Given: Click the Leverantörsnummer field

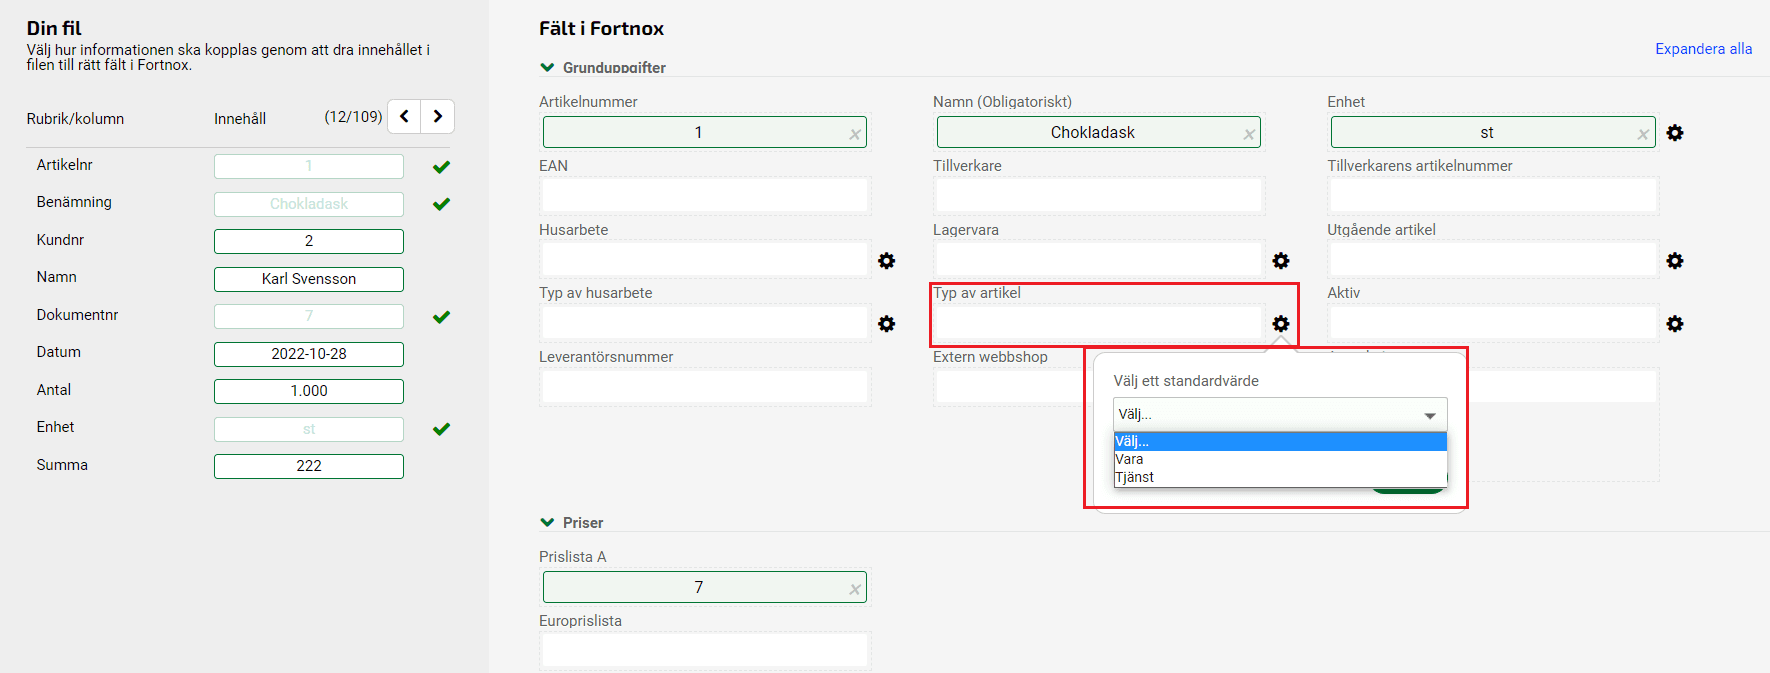Looking at the screenshot, I should 705,387.
